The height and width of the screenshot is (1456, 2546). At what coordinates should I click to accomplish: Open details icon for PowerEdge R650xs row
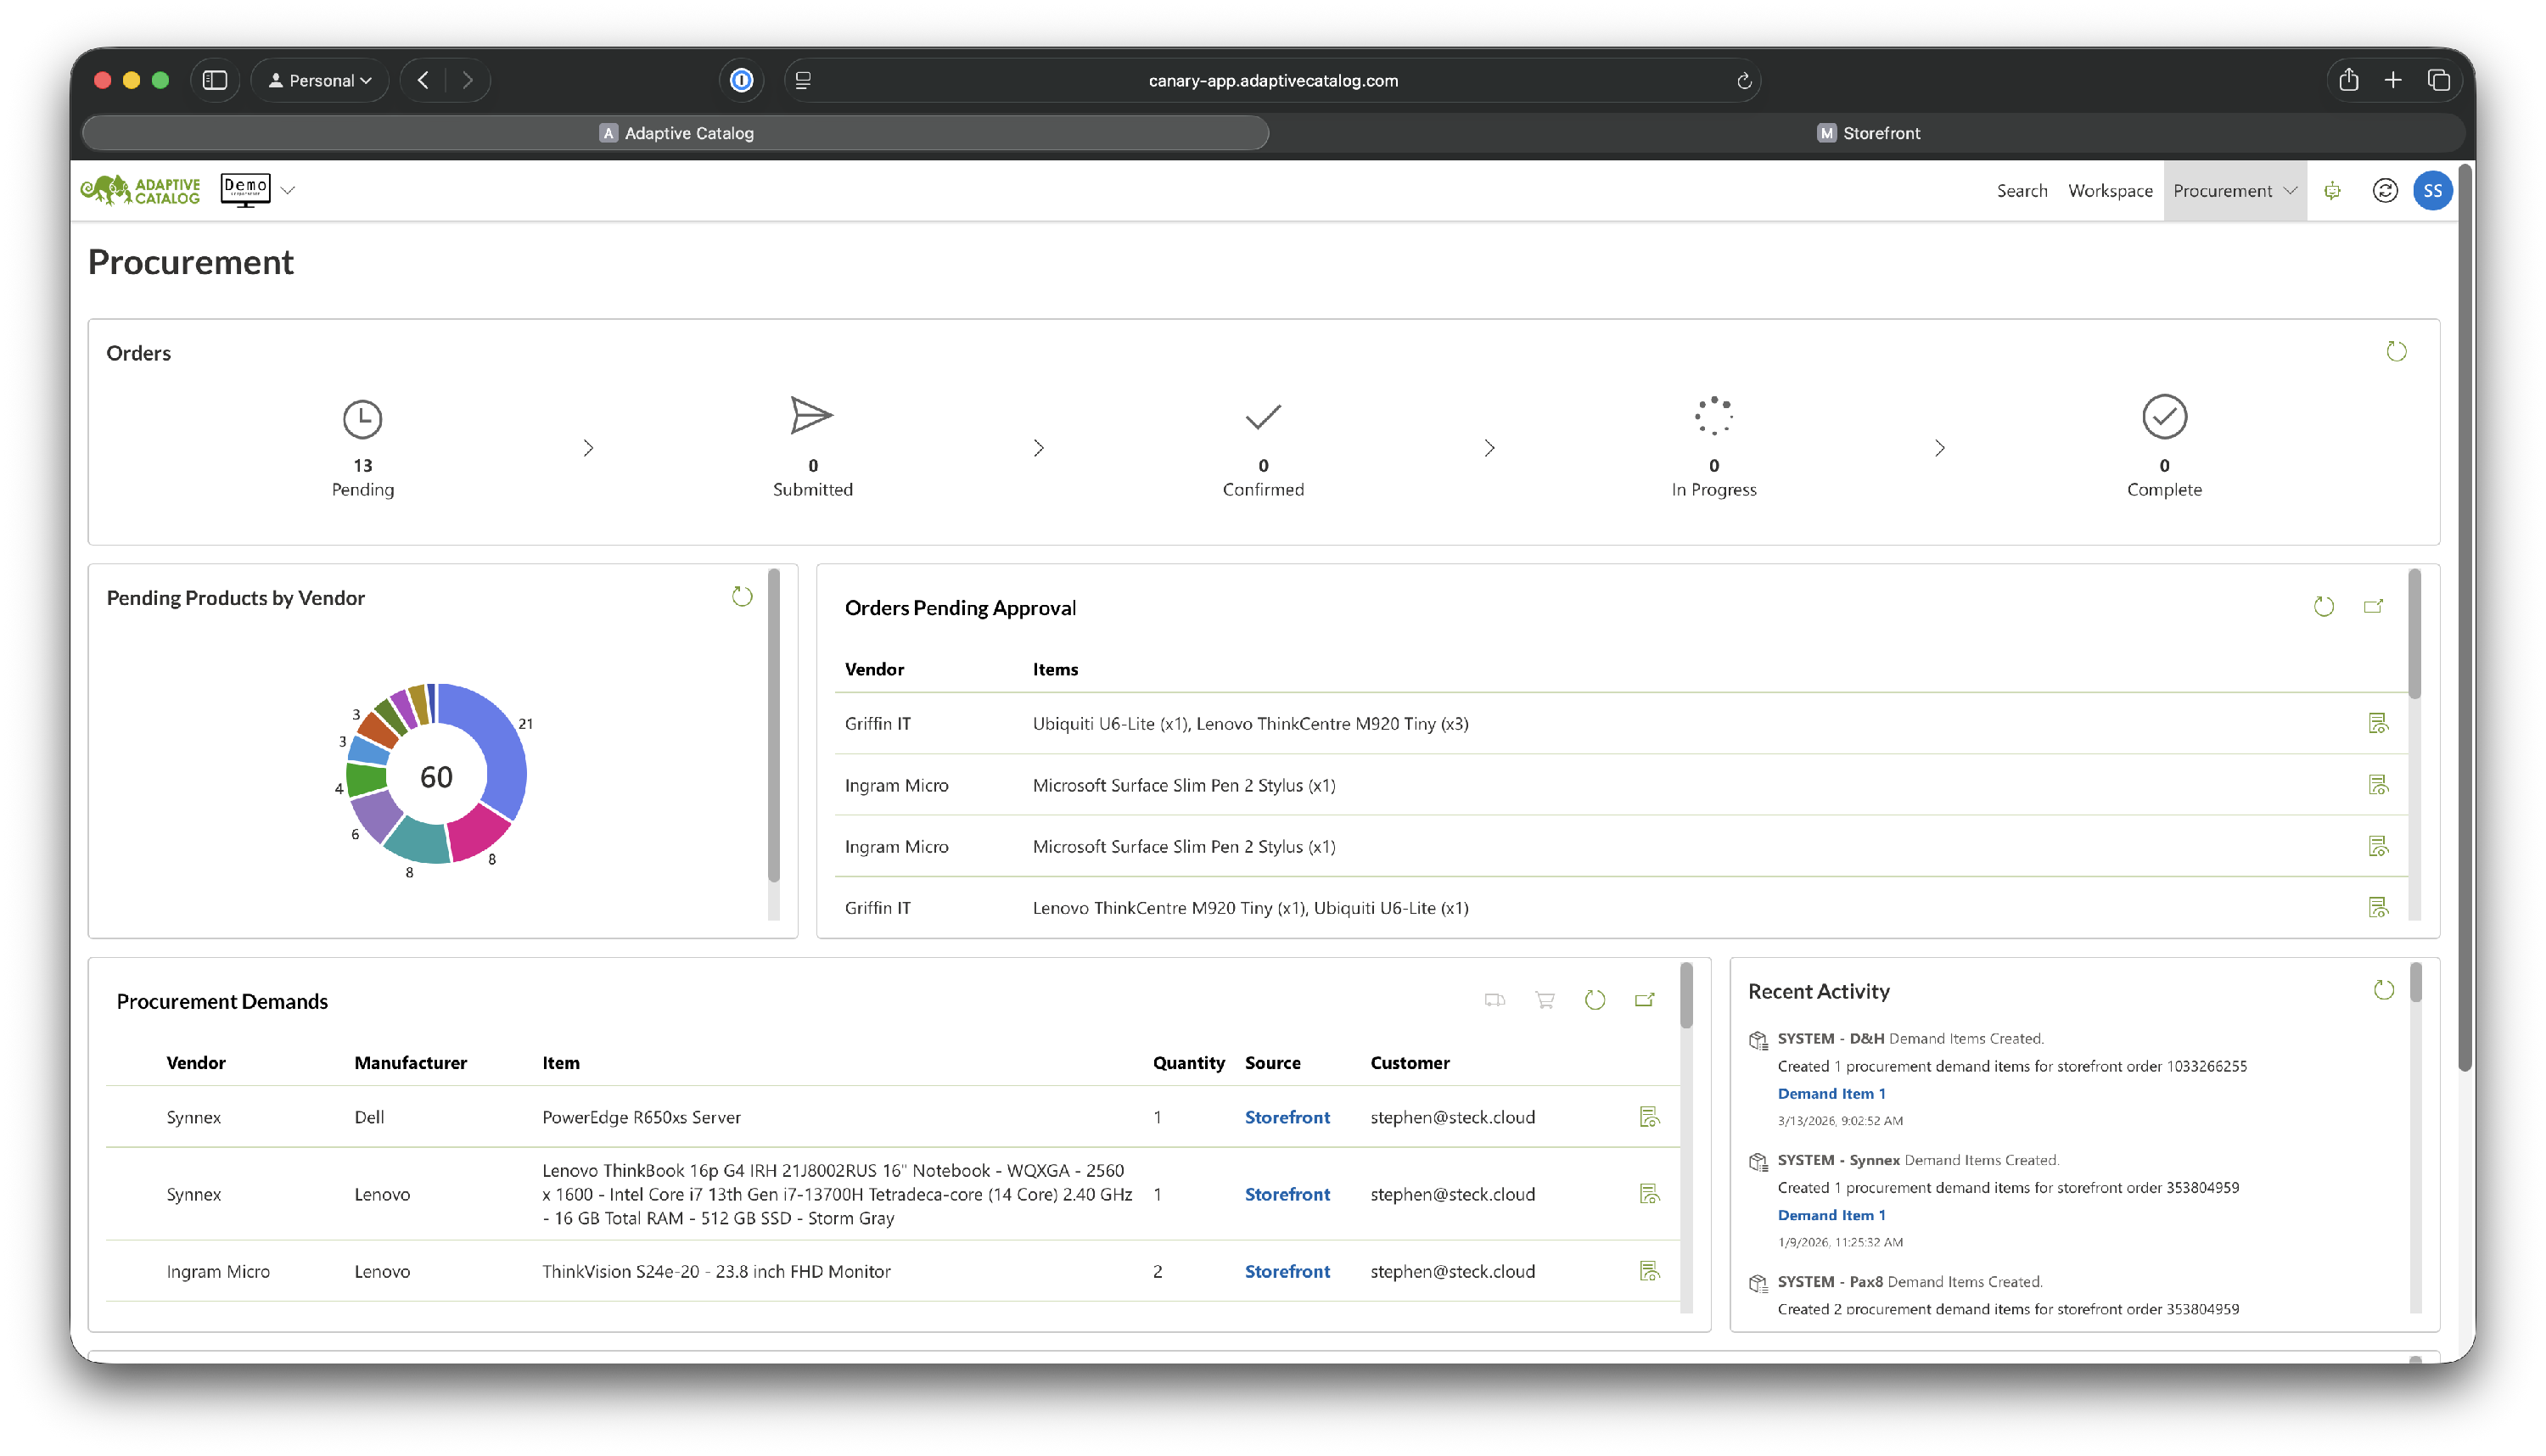(x=1649, y=1117)
